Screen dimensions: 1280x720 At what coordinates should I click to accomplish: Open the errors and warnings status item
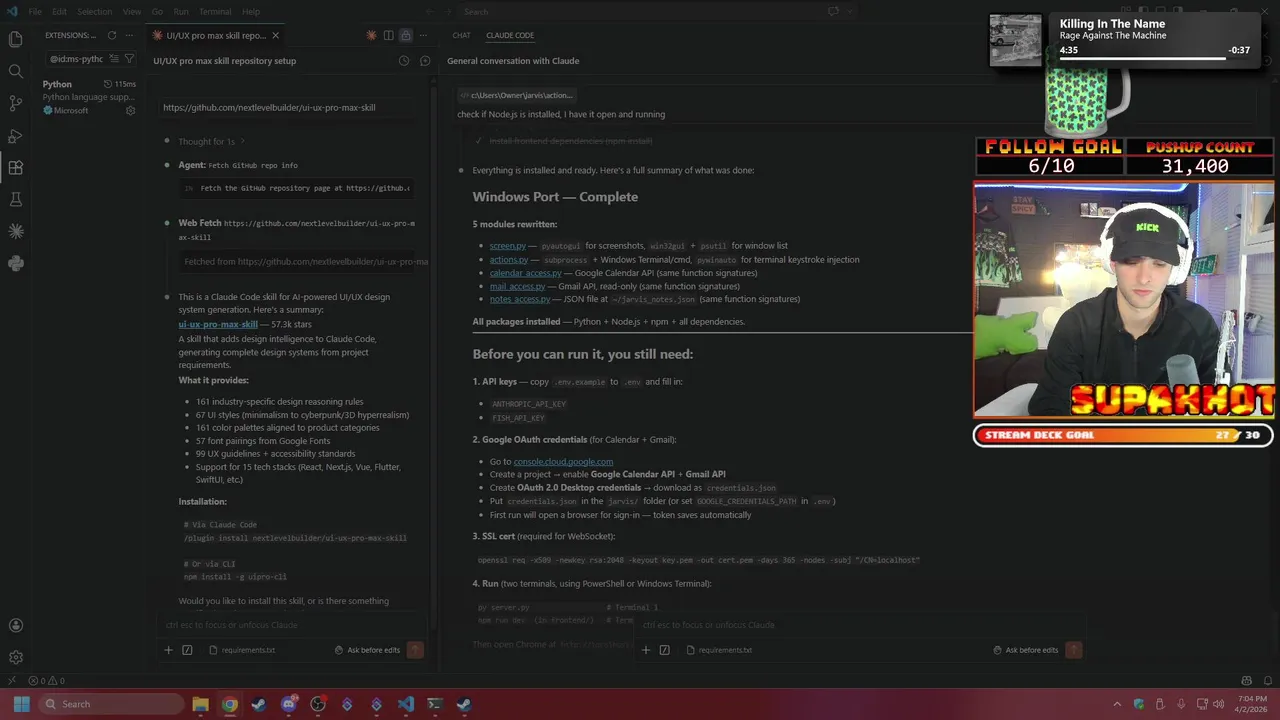47,681
